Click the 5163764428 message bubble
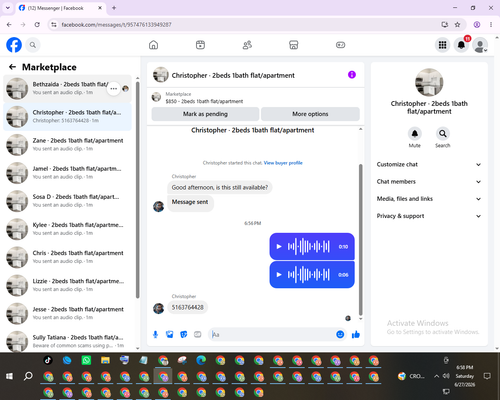 click(187, 307)
